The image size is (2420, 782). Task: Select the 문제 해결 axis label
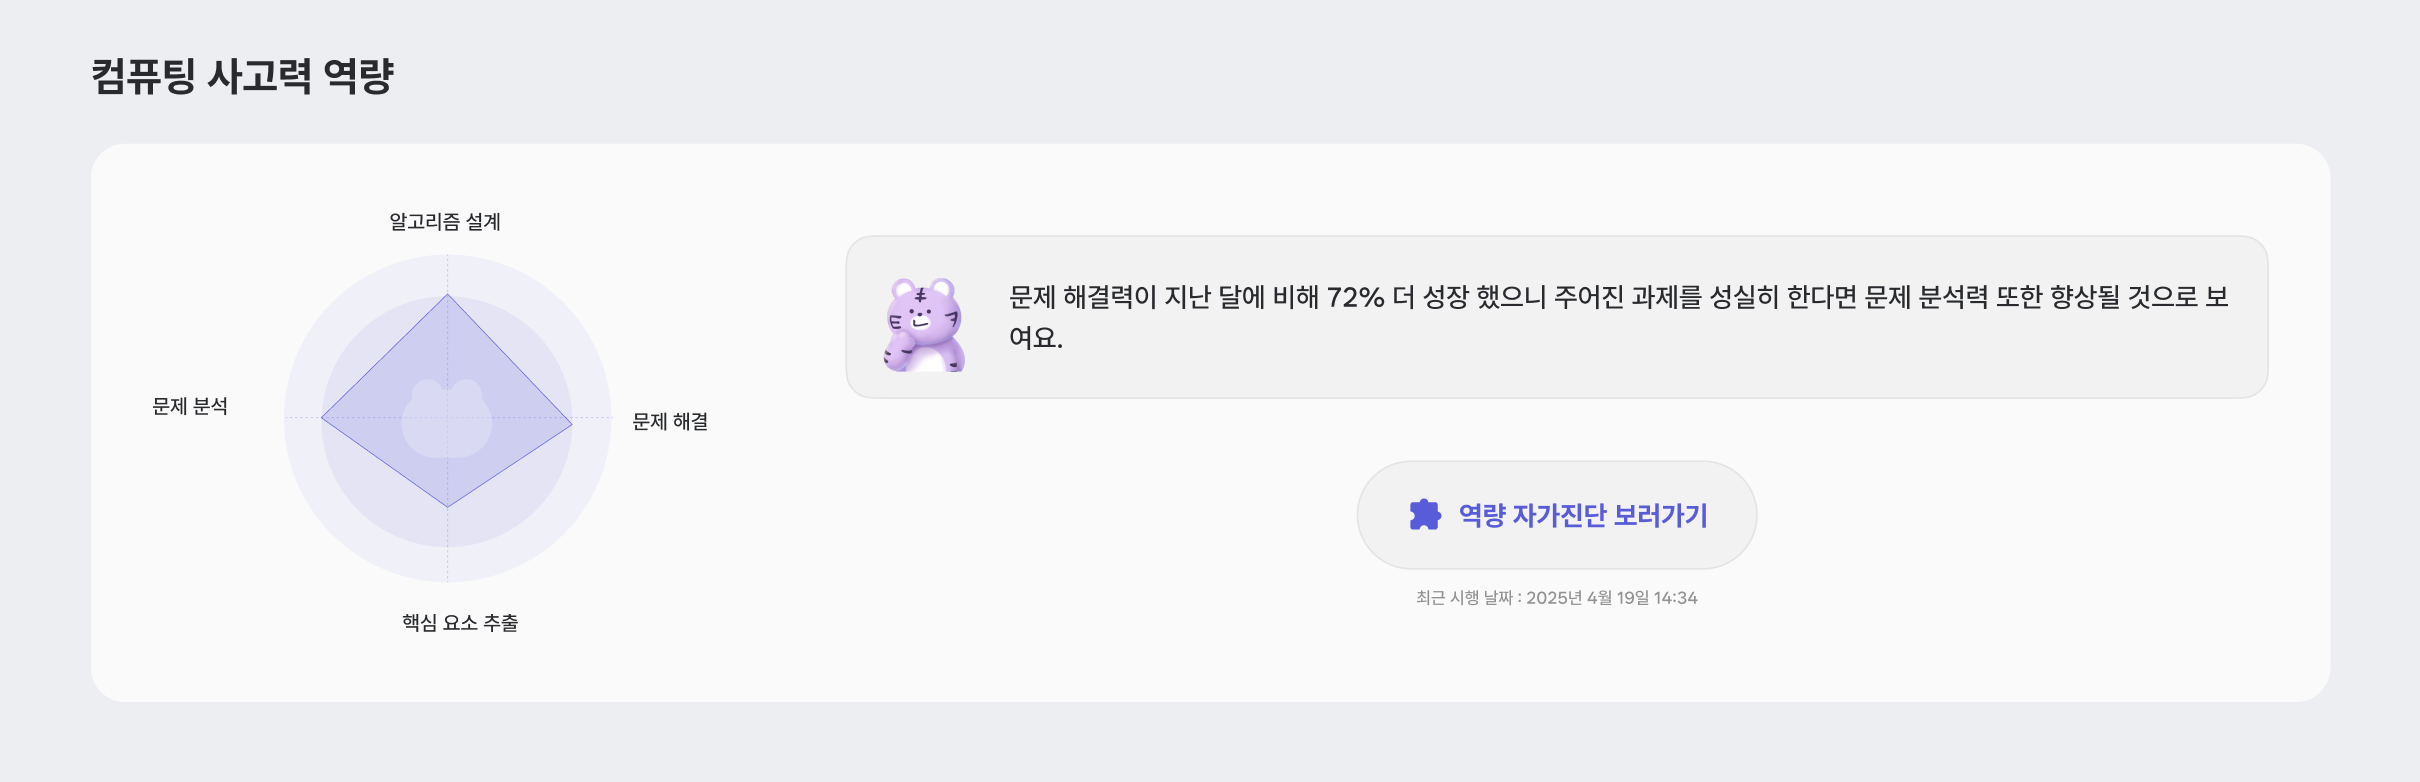tap(670, 422)
